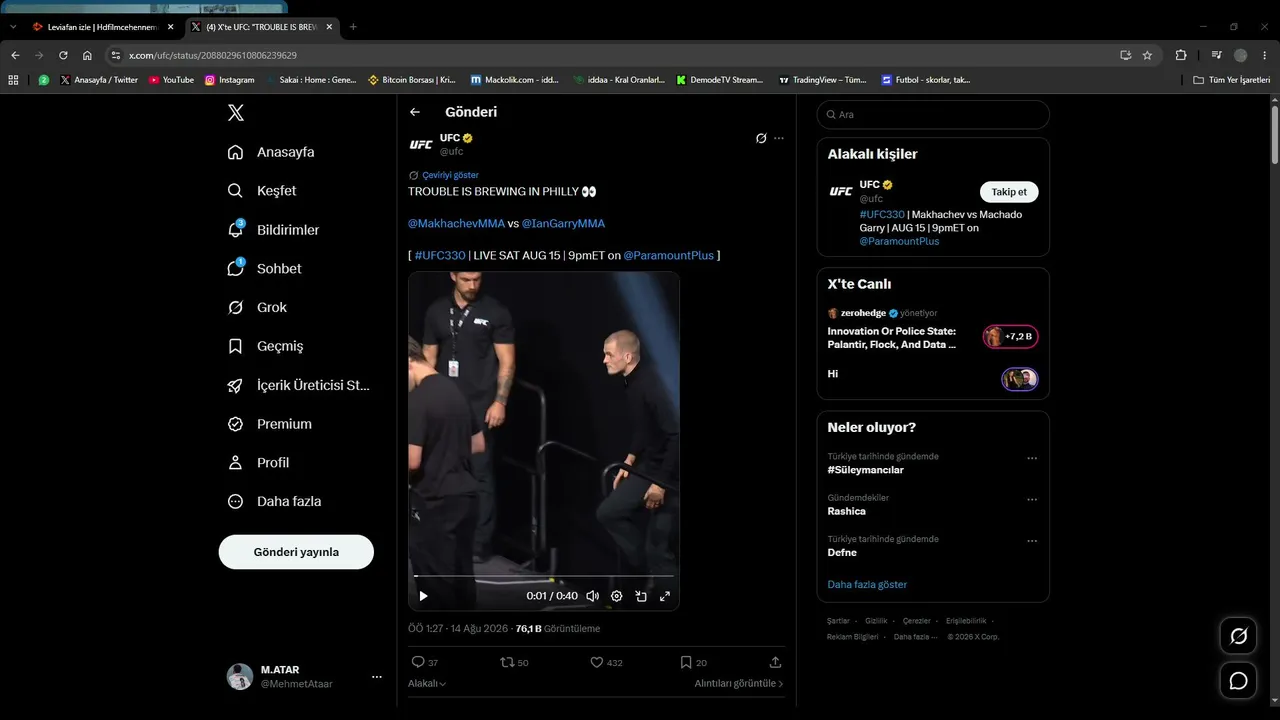
Task: Click Çeviriyi göster translation link
Action: (x=450, y=175)
